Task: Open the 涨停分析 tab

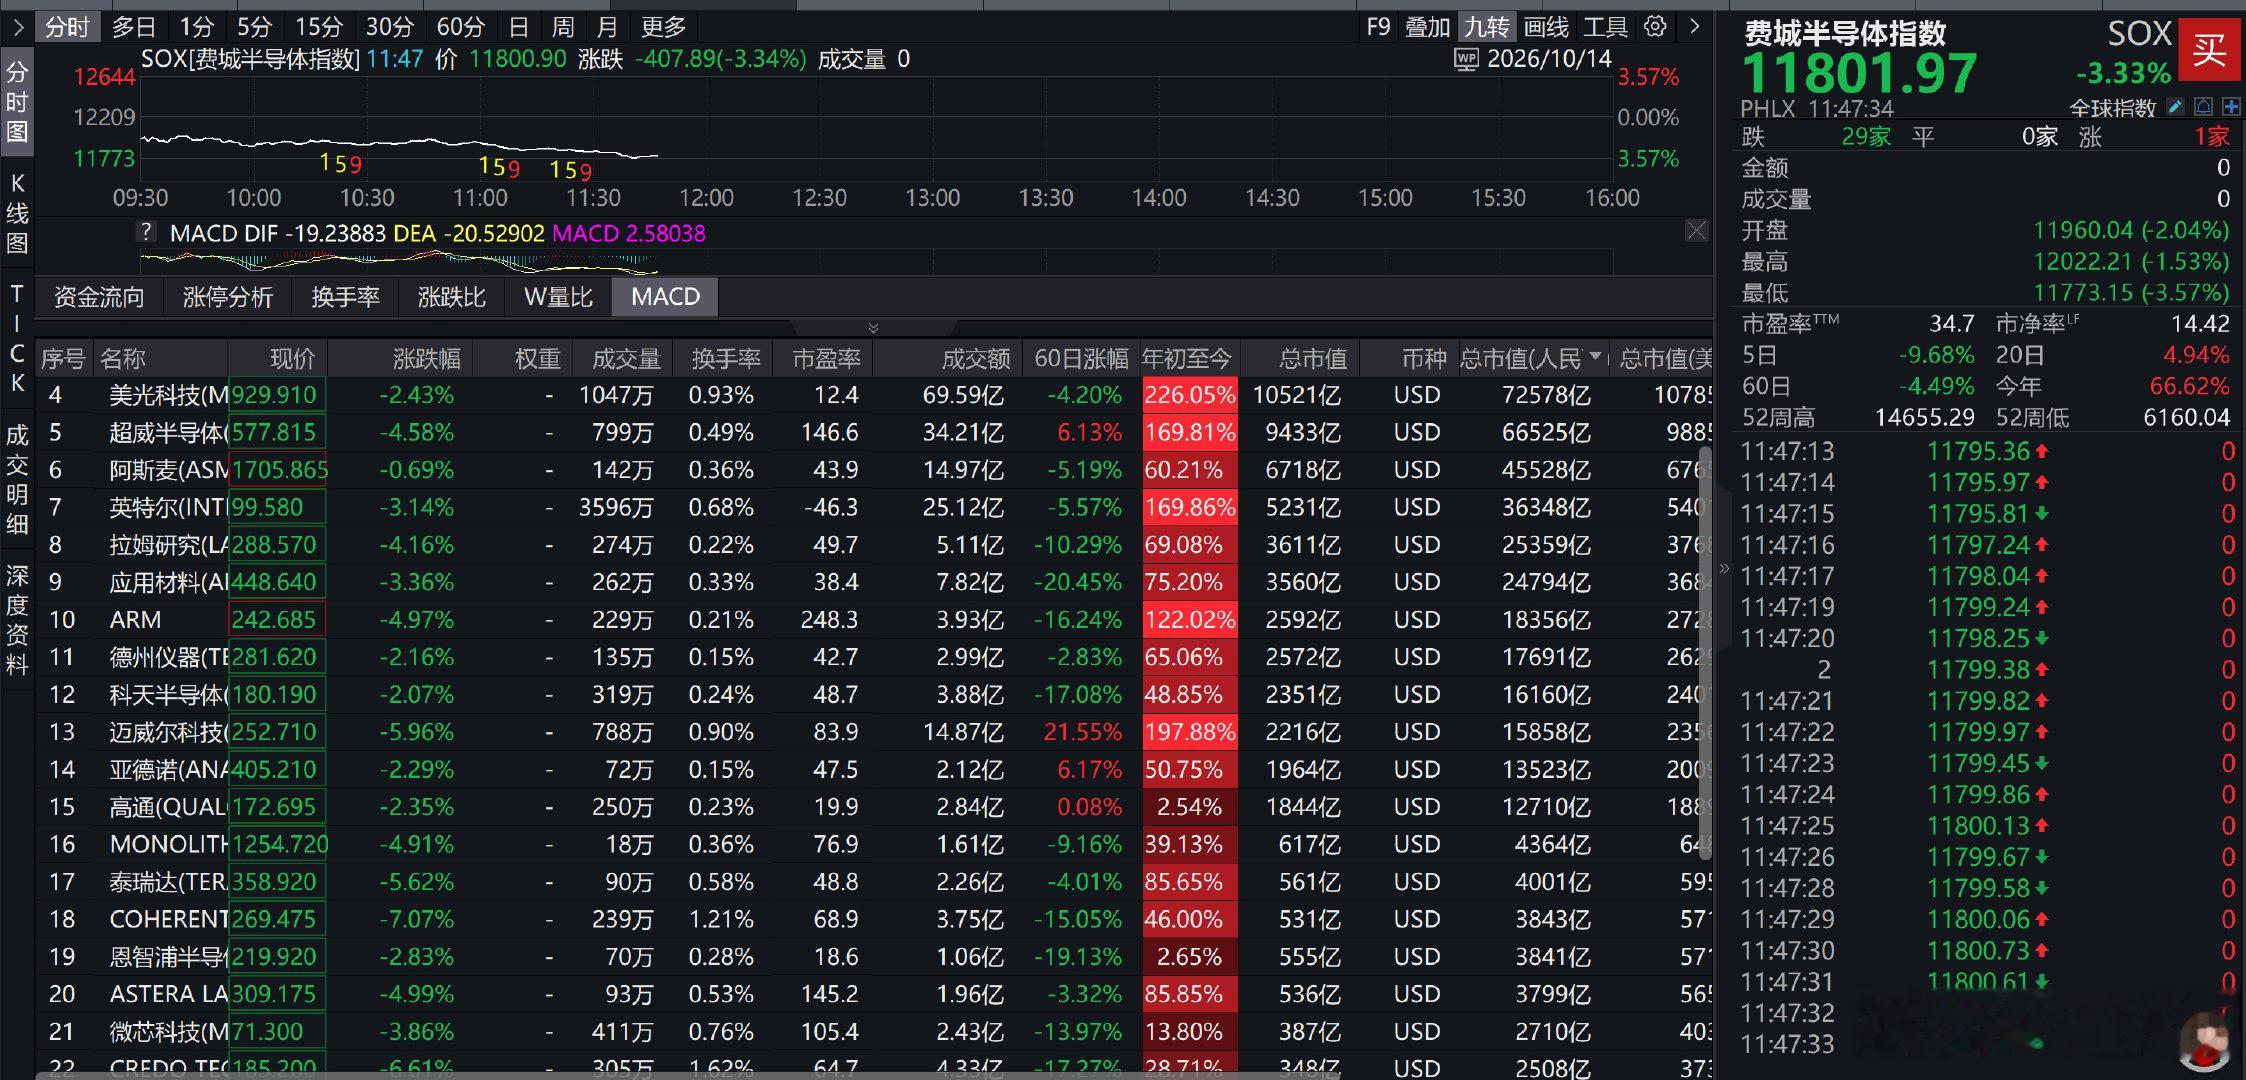Action: (227, 297)
